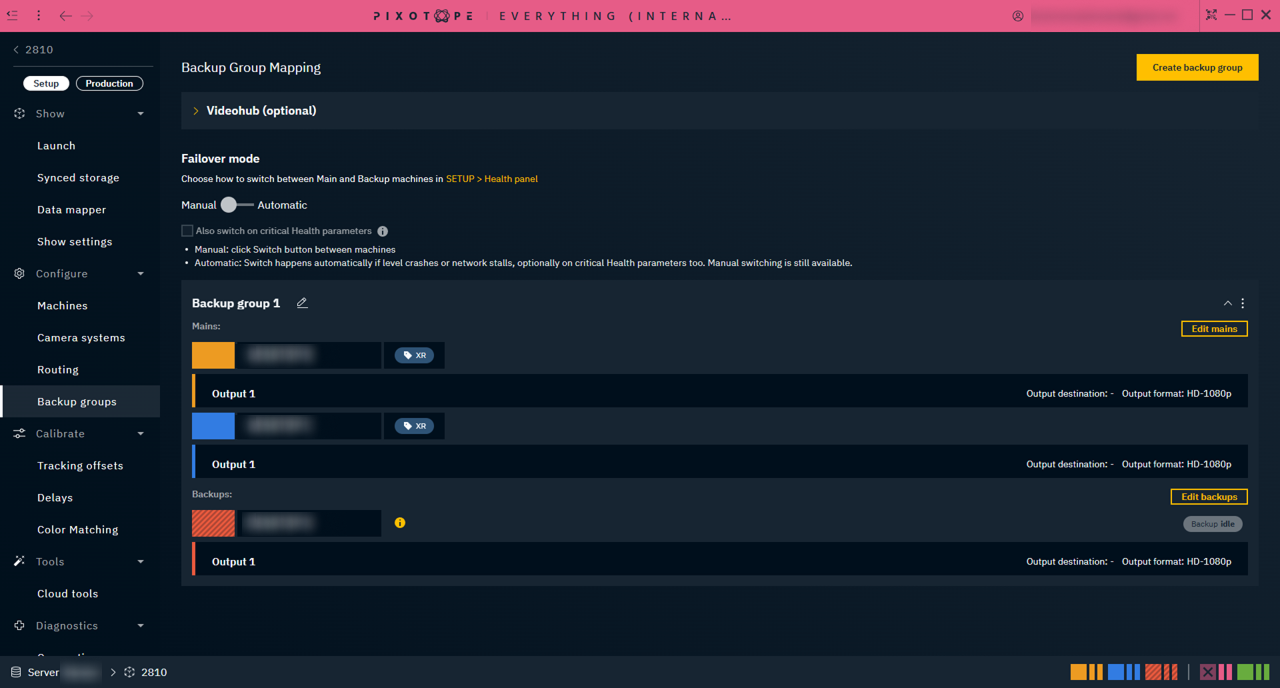Expand the Videohub (optional) section

pos(196,111)
